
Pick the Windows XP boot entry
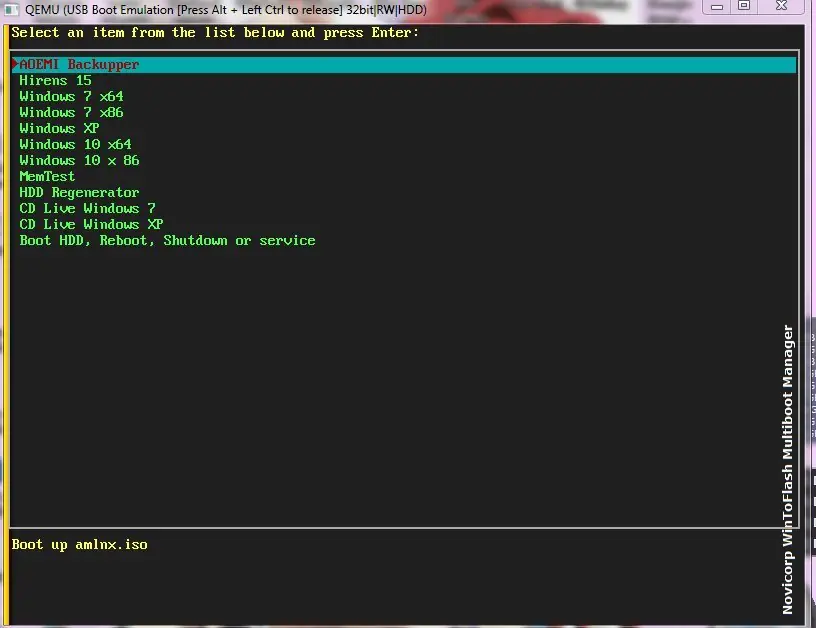59,129
